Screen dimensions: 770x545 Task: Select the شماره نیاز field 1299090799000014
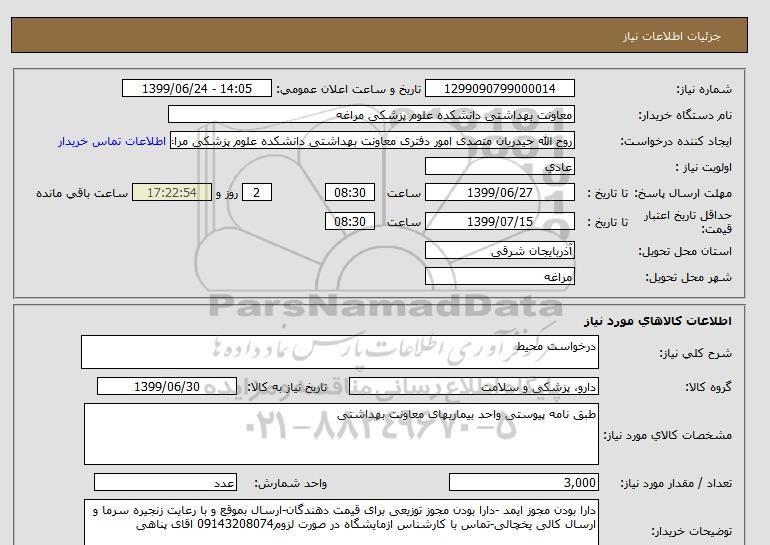(x=499, y=88)
